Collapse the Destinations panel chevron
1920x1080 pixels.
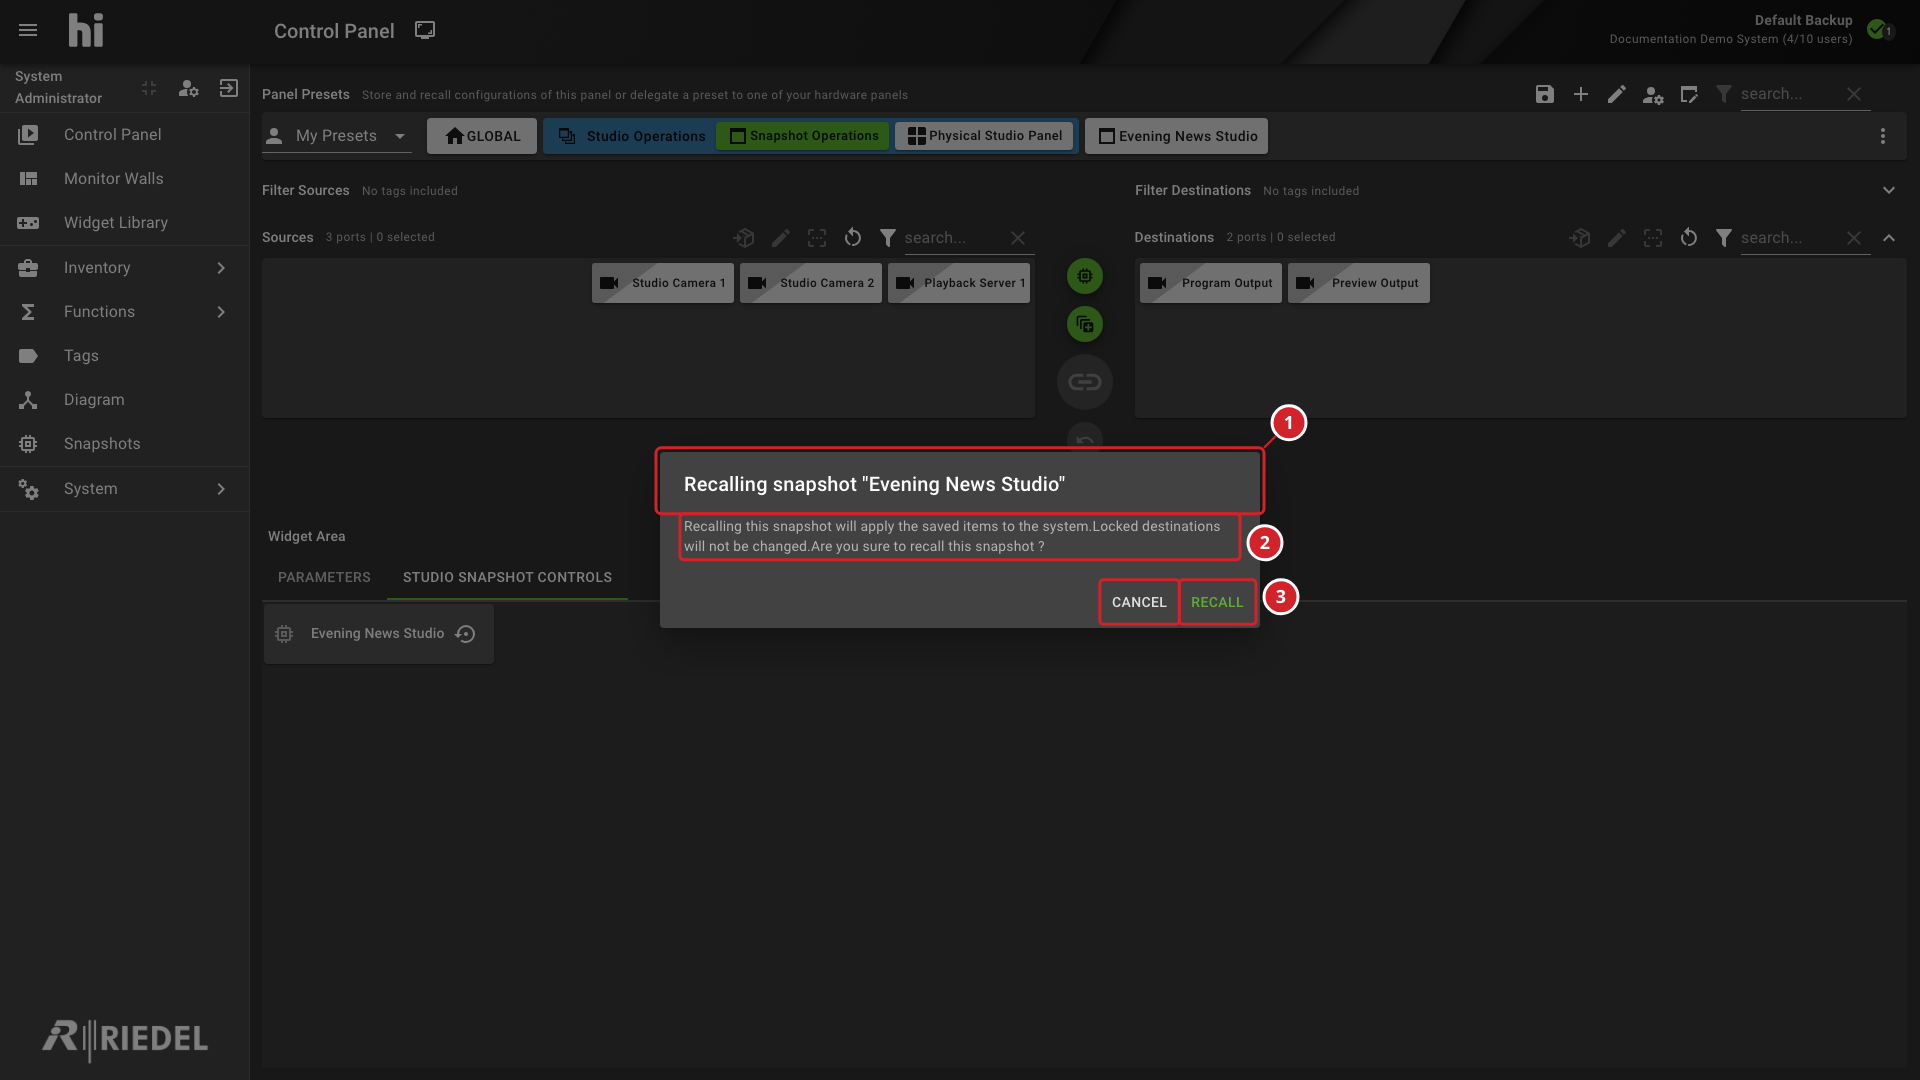(1889, 238)
